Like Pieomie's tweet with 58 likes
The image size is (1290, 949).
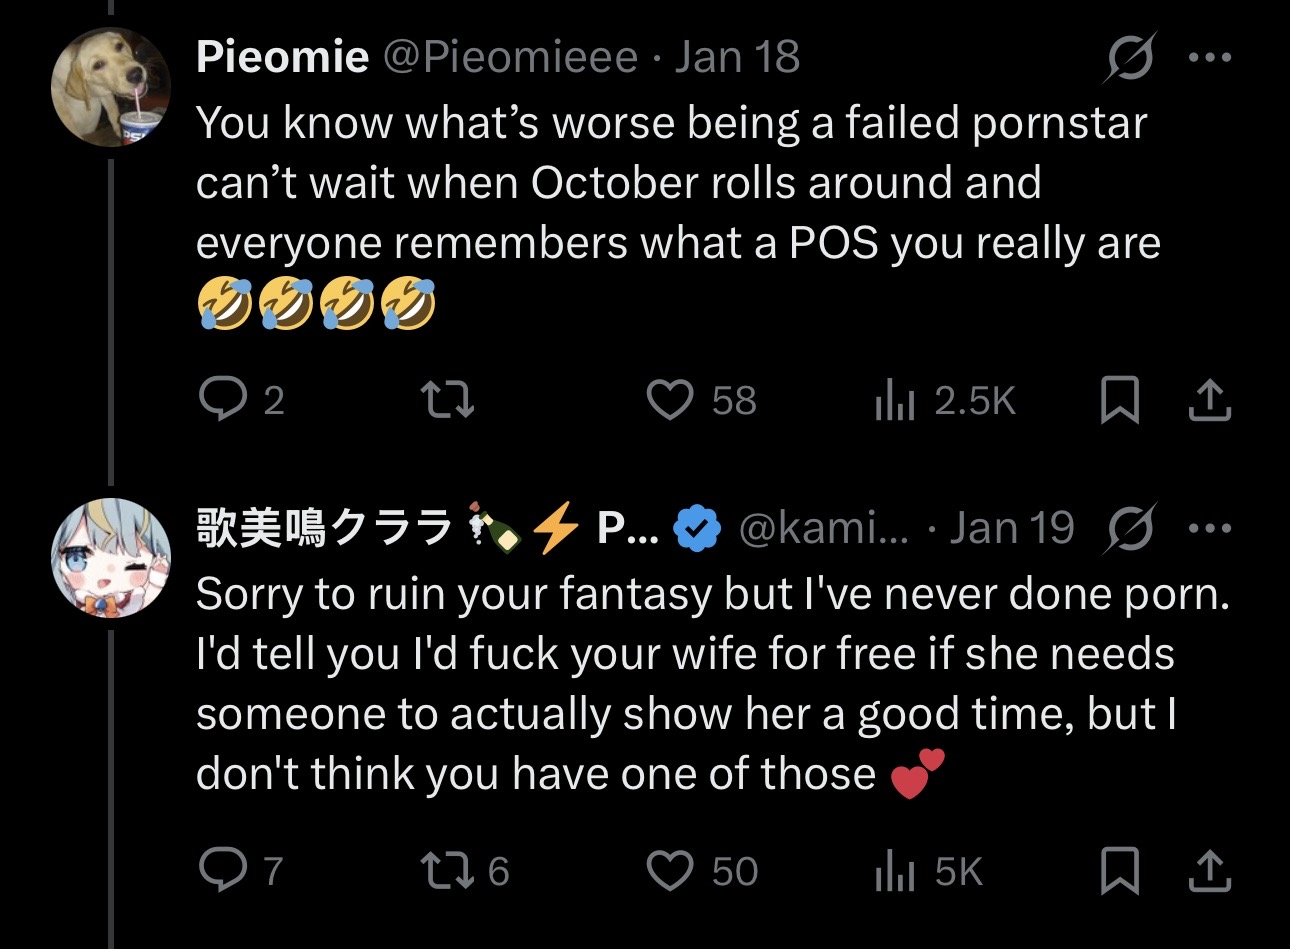click(x=701, y=401)
